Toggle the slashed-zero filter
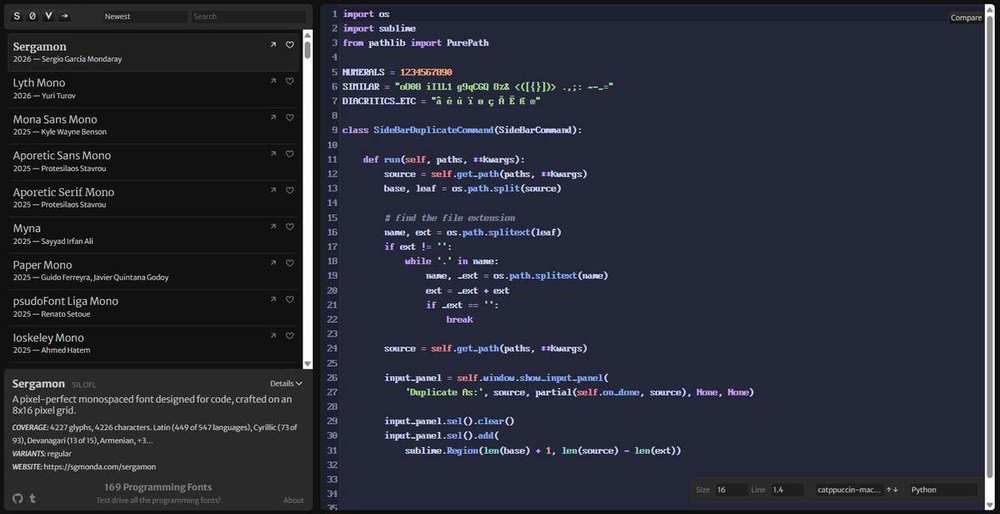The width and height of the screenshot is (1000, 514). [x=33, y=17]
